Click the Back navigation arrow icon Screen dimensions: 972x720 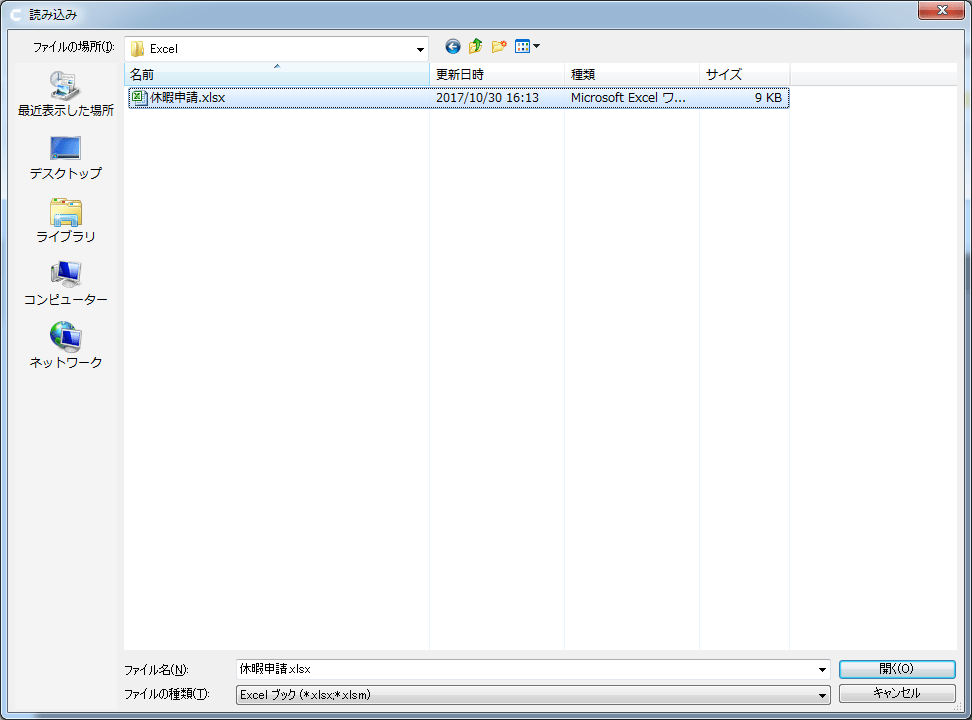[x=453, y=46]
